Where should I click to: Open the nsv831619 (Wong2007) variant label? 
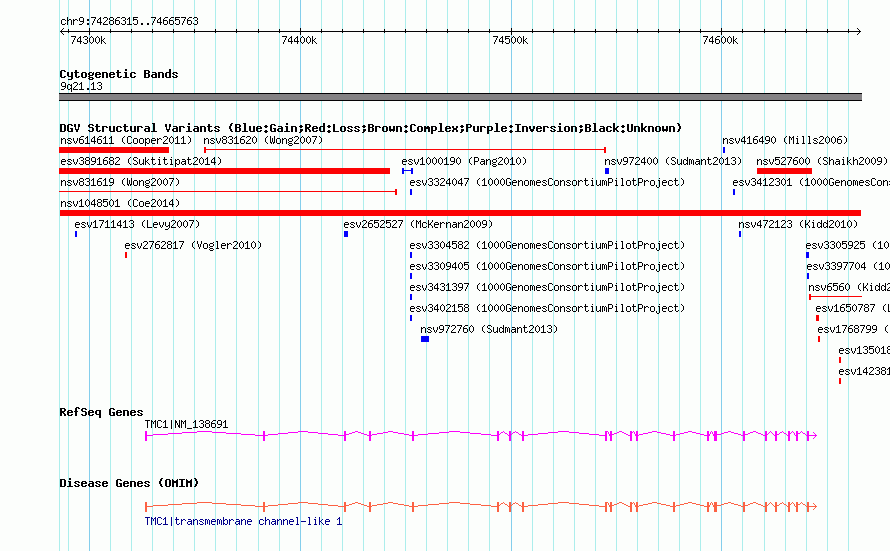120,182
